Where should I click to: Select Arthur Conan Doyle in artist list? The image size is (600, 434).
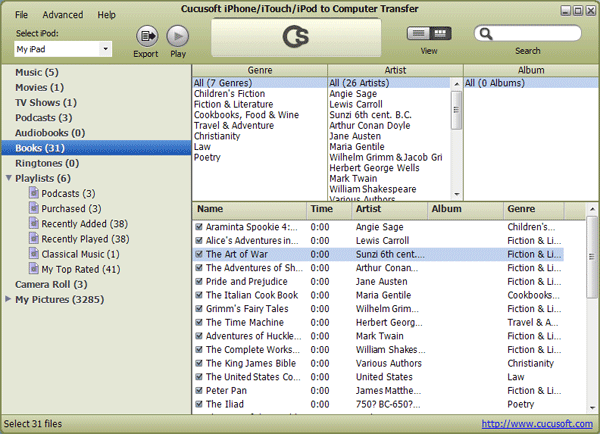click(x=370, y=126)
